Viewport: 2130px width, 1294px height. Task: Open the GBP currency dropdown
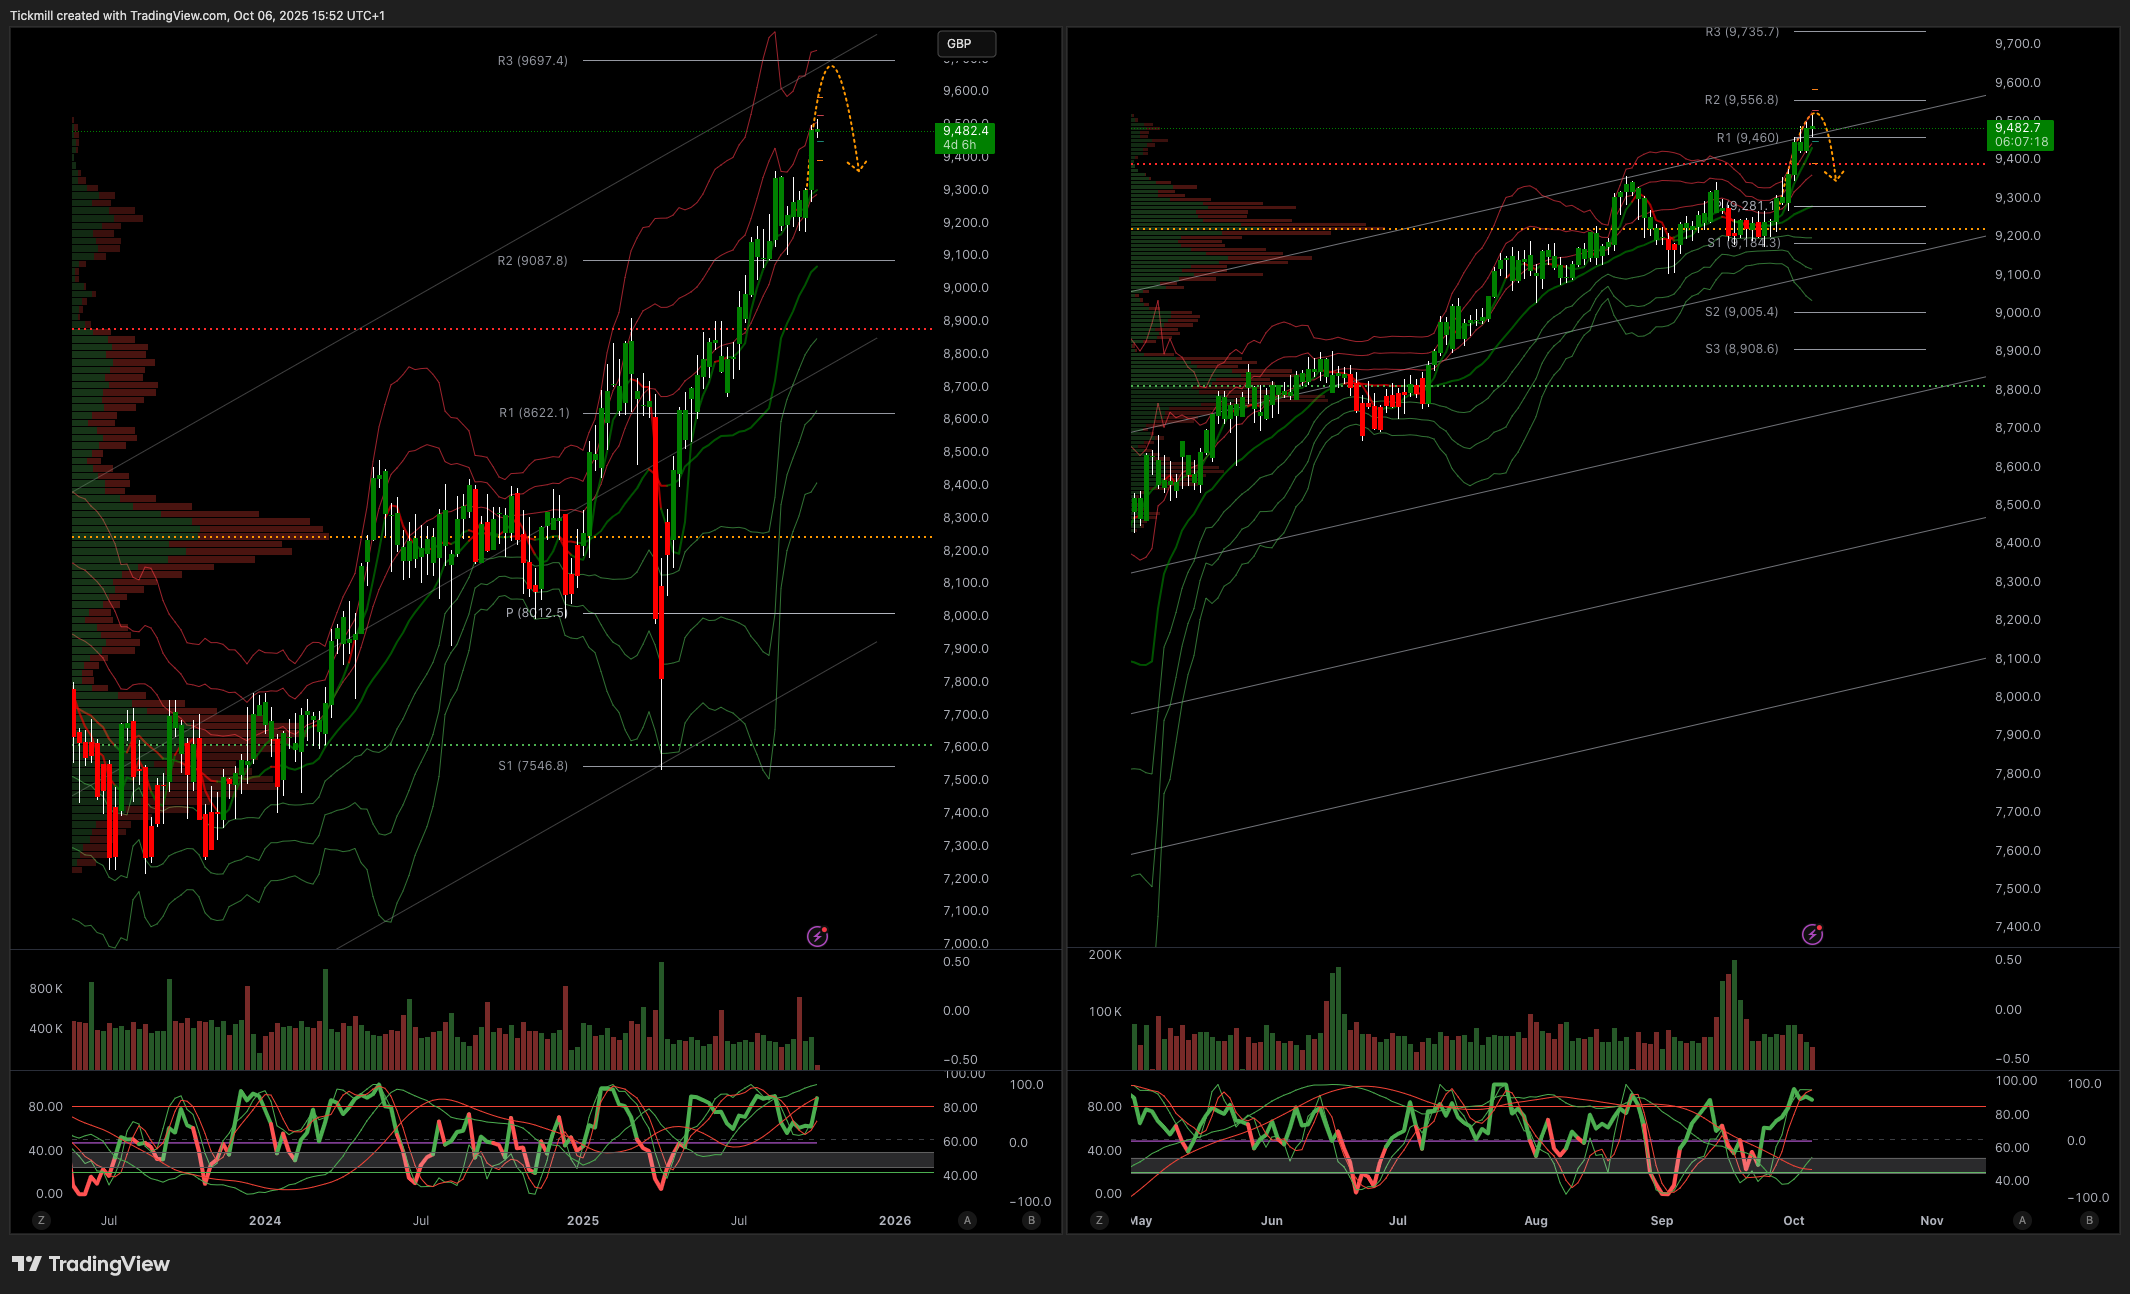coord(965,44)
